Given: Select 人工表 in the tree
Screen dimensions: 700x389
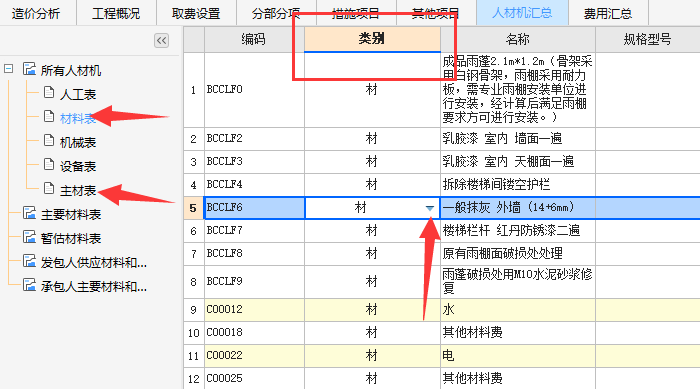Looking at the screenshot, I should coord(78,94).
